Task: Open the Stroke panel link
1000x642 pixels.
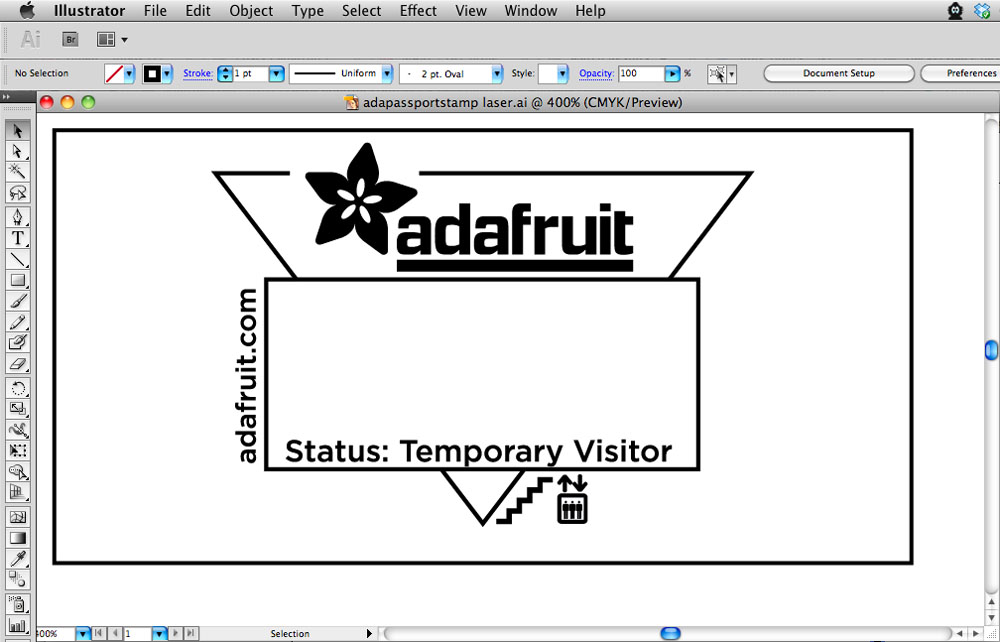Action: pyautogui.click(x=198, y=73)
